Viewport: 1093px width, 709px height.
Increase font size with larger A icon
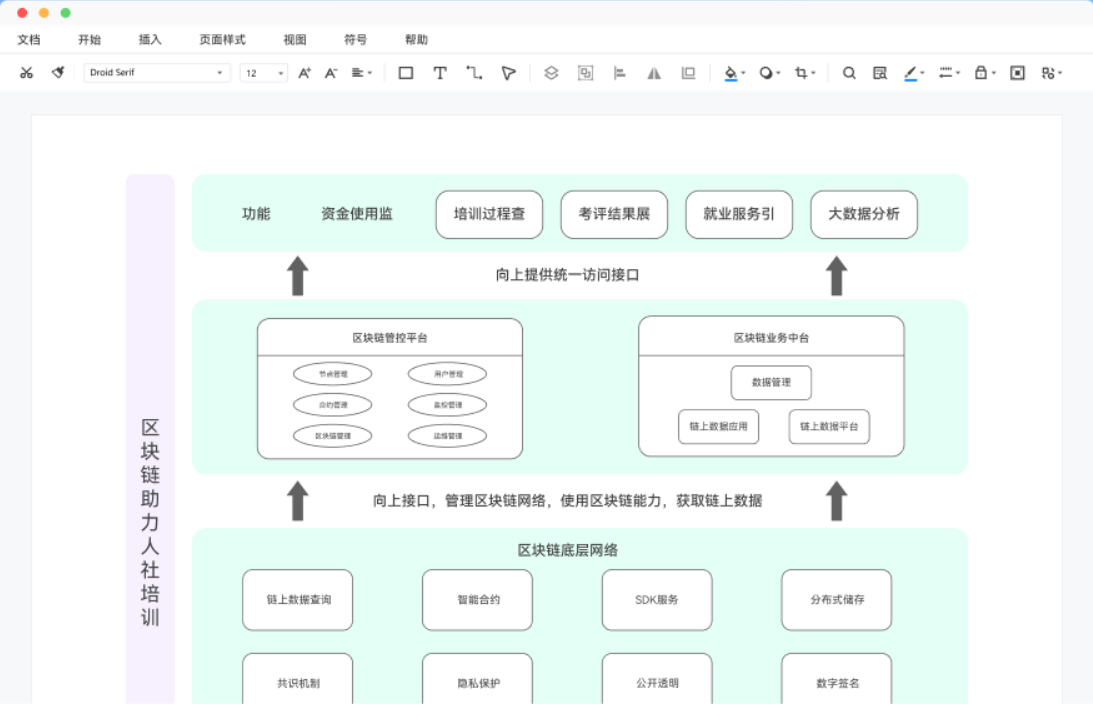click(x=305, y=73)
